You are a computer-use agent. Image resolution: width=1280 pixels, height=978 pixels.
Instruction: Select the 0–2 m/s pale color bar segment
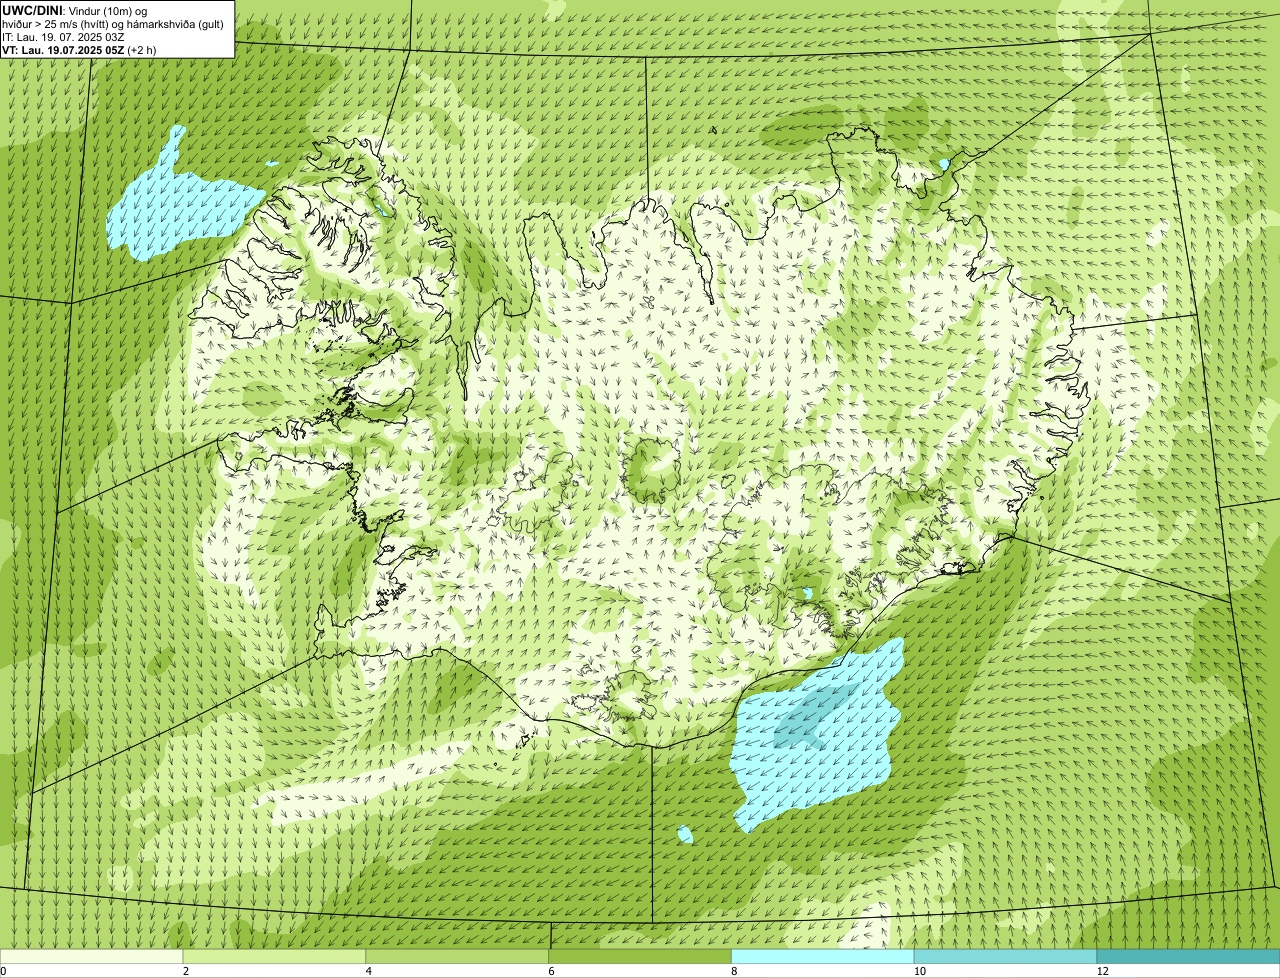tap(92, 957)
